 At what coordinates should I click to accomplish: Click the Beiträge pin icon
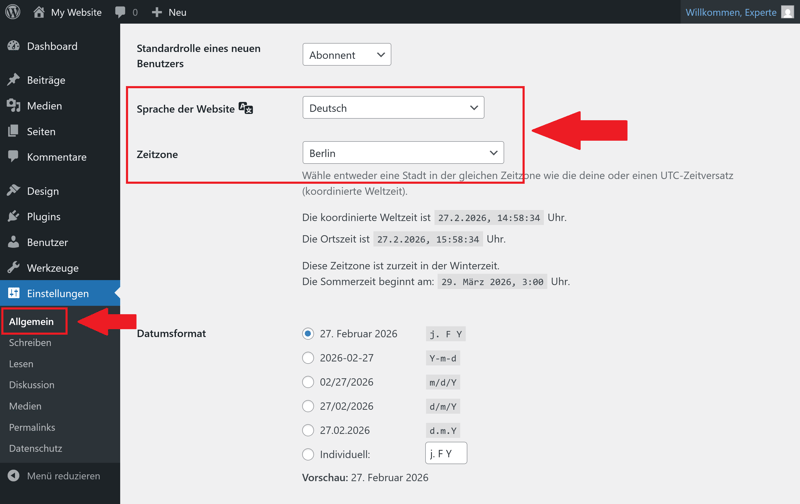tap(13, 80)
